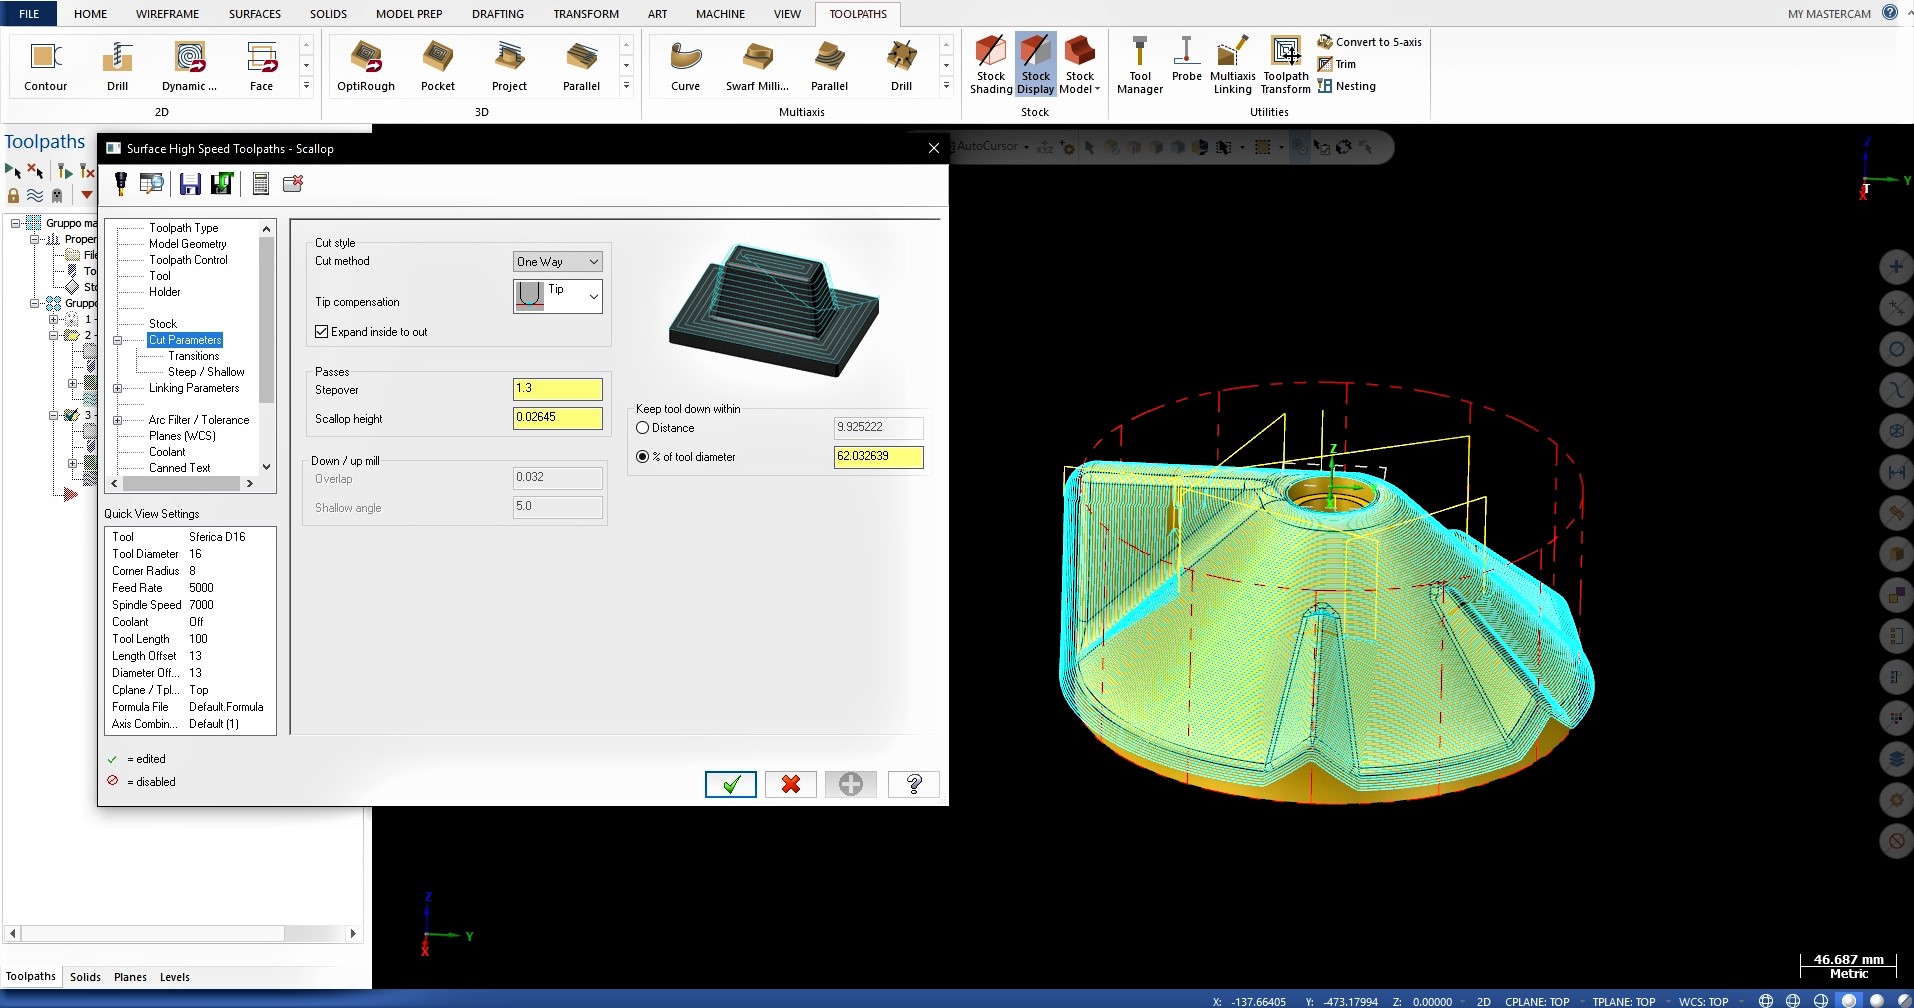This screenshot has height=1008, width=1914.
Task: Select the Distance radio button
Action: tap(643, 428)
